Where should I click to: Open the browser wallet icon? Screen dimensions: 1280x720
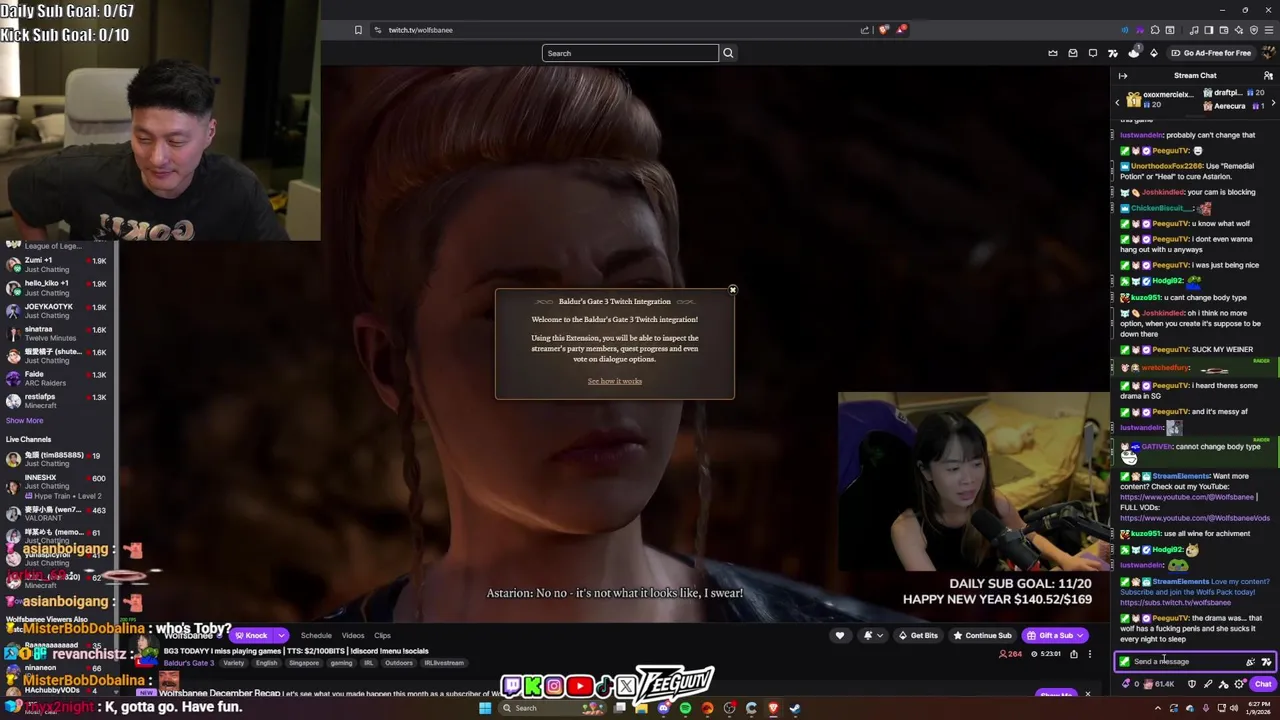1224,30
